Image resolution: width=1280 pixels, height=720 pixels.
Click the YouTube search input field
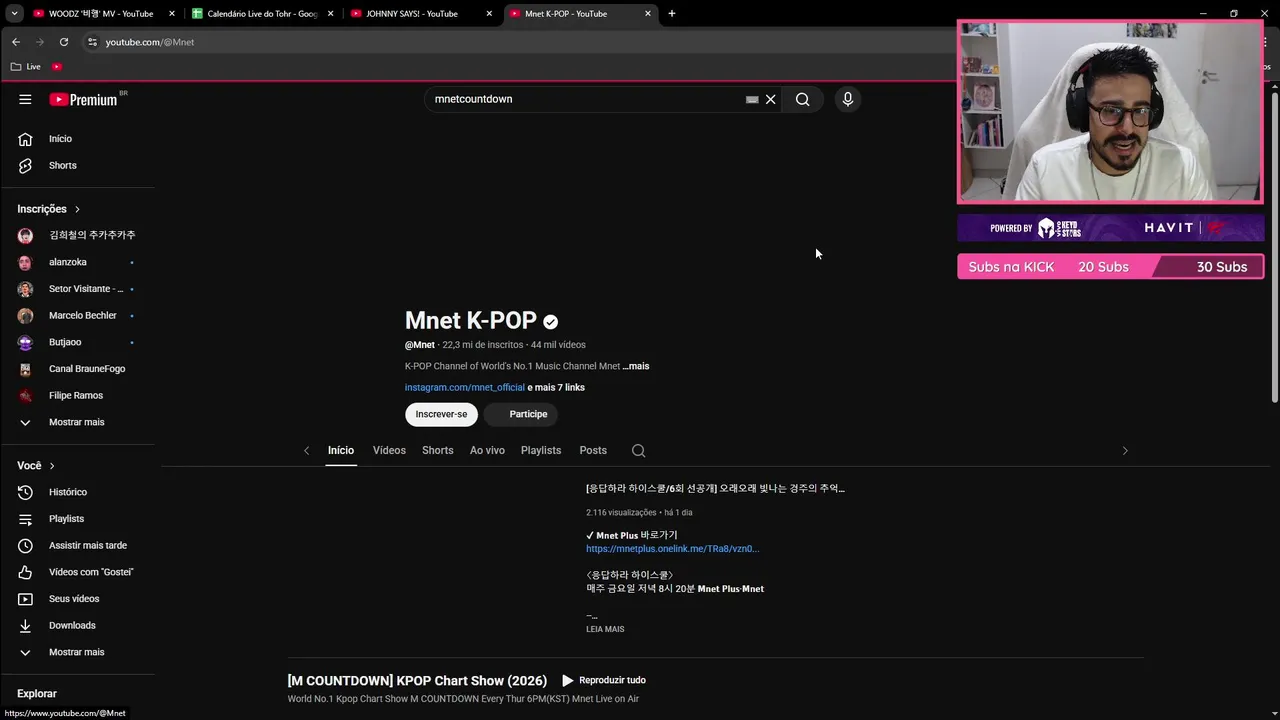(x=585, y=99)
